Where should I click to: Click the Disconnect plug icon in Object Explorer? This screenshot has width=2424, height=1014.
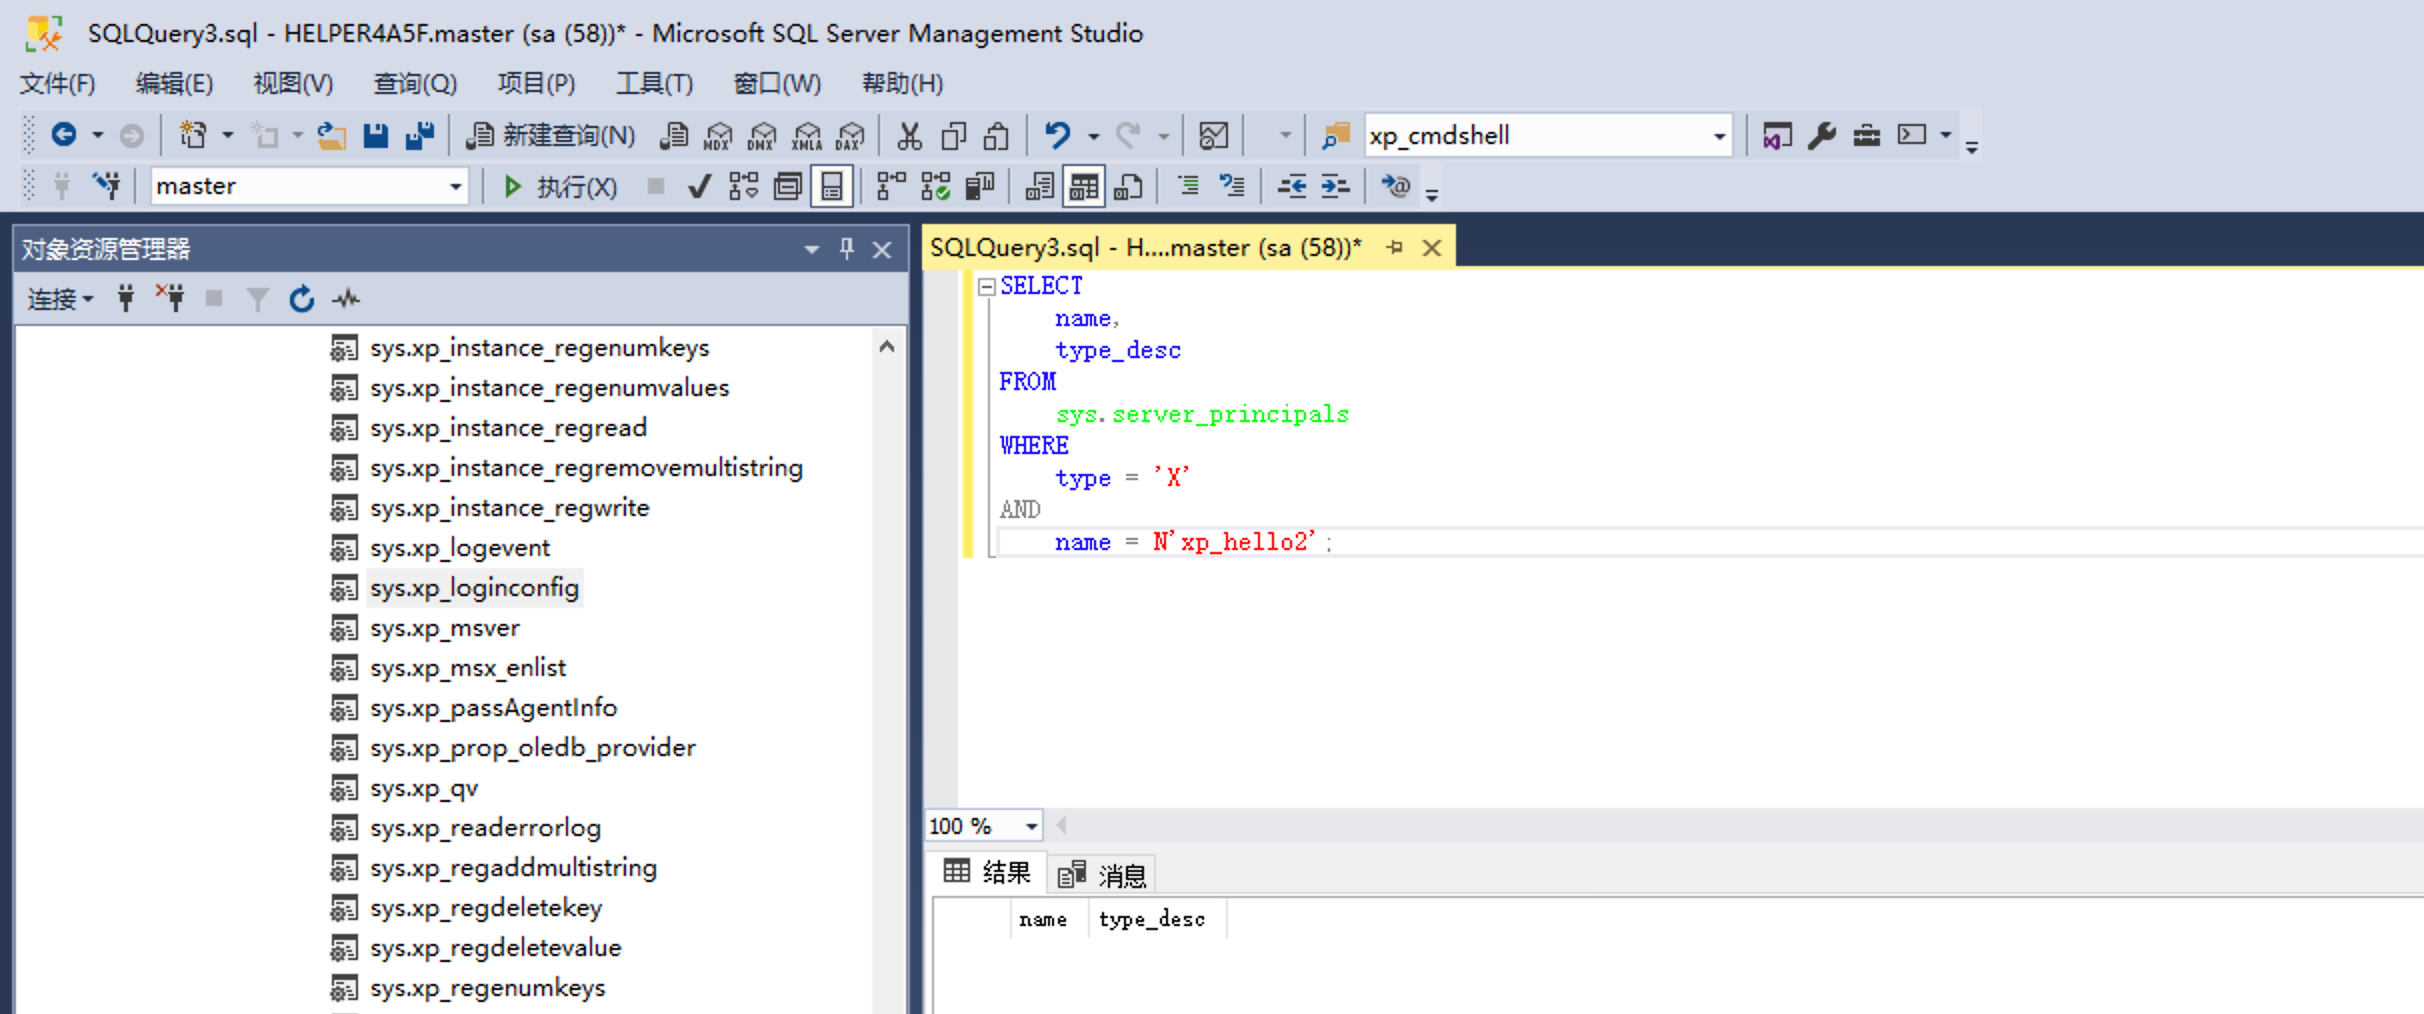170,298
